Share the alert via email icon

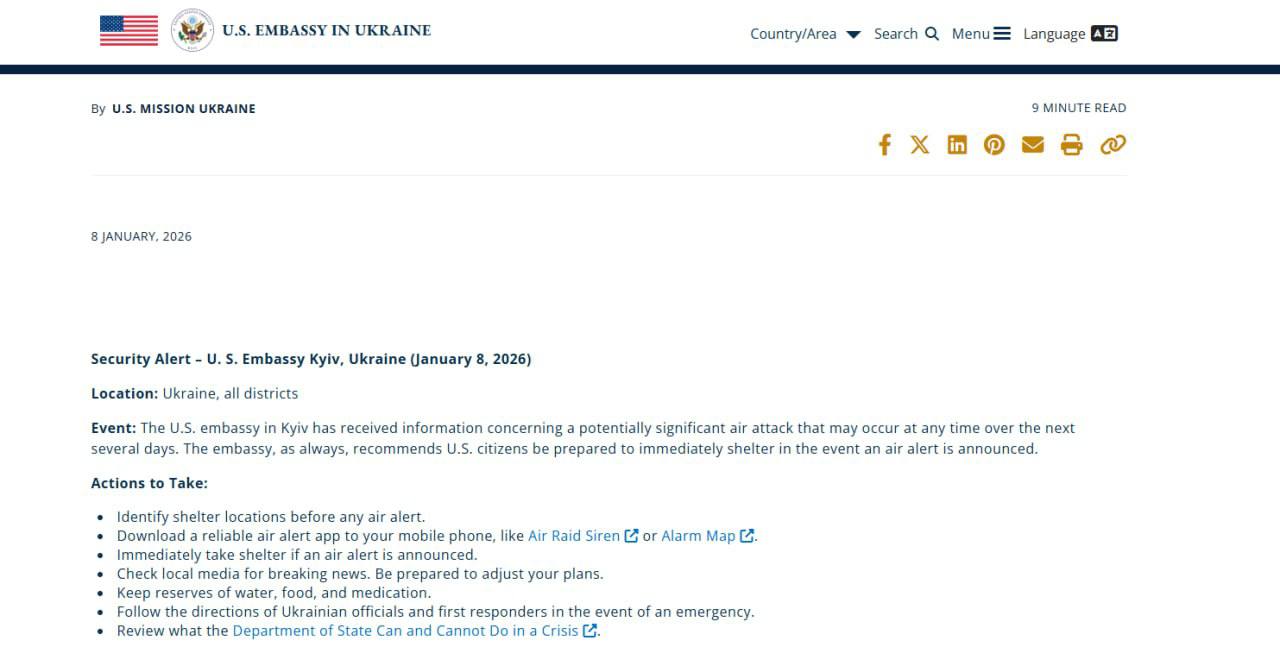1033,145
